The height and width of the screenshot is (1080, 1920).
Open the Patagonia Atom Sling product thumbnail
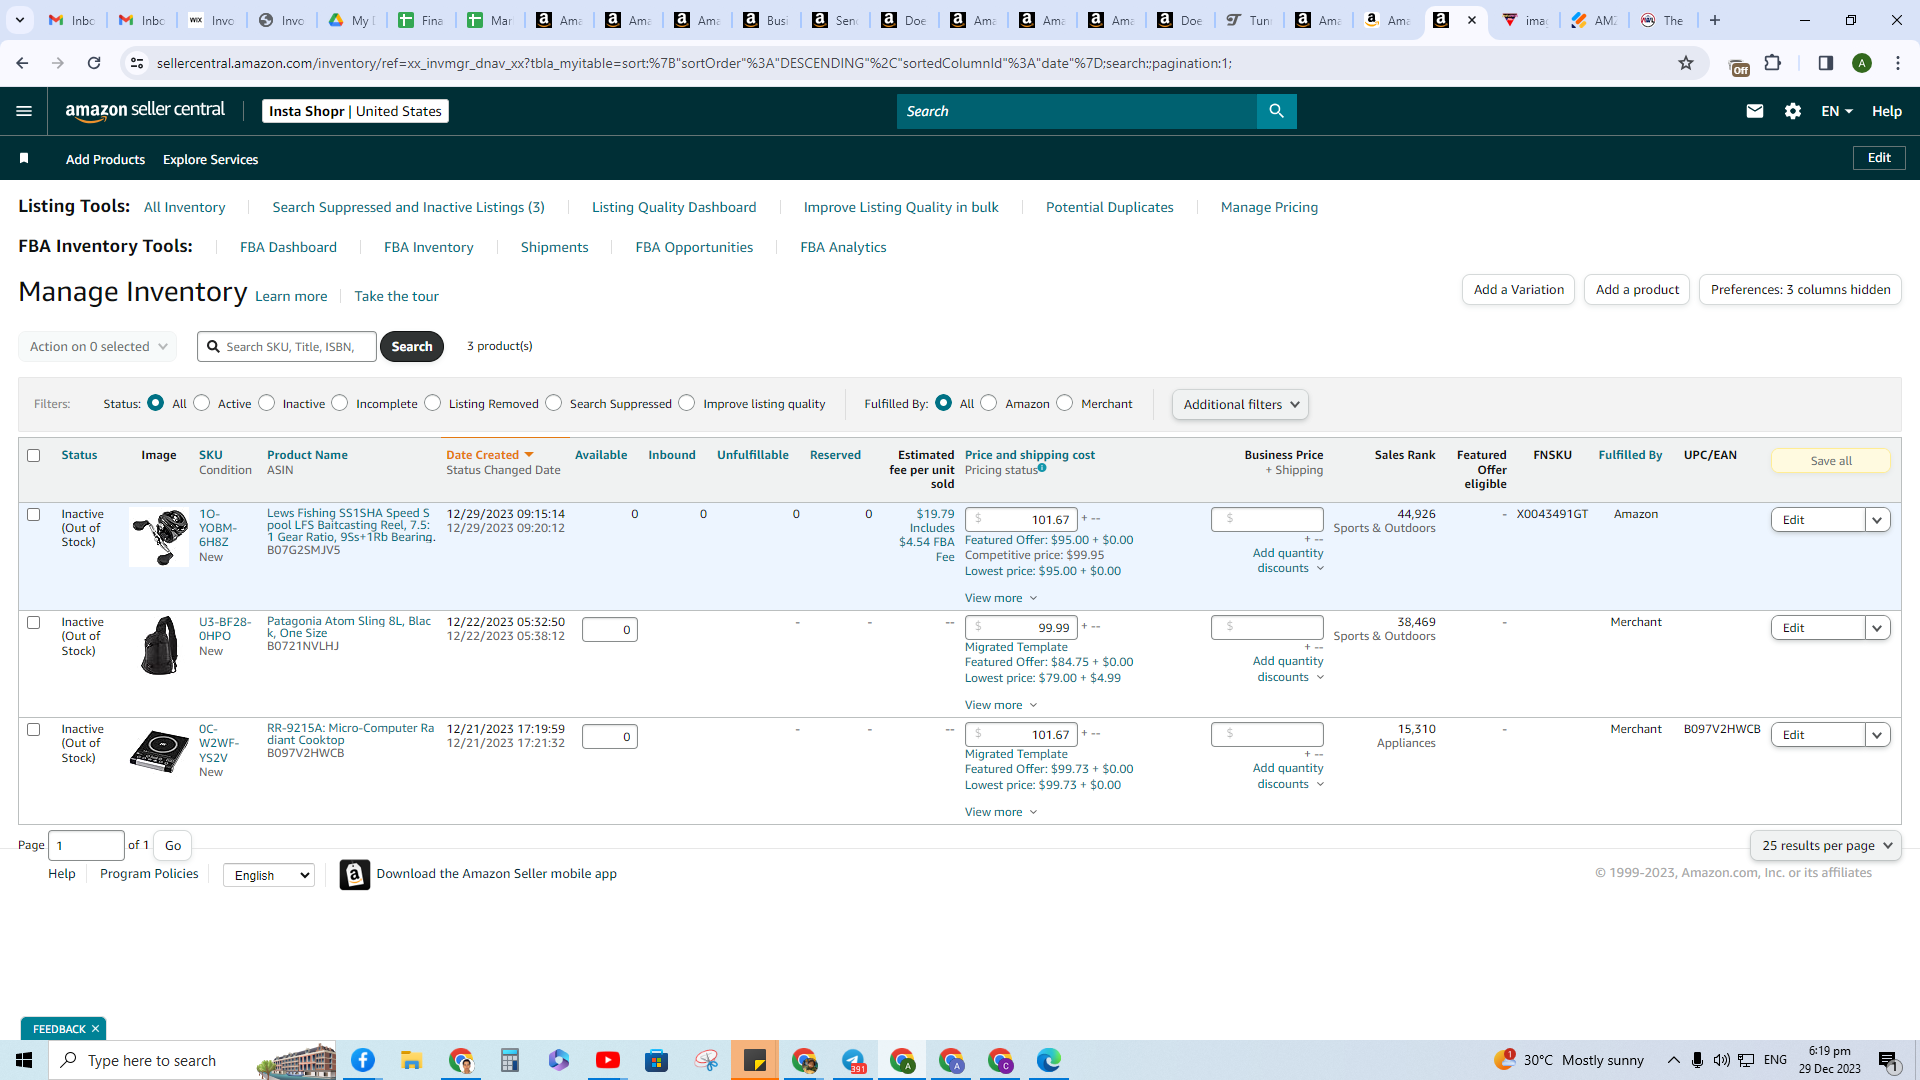159,645
